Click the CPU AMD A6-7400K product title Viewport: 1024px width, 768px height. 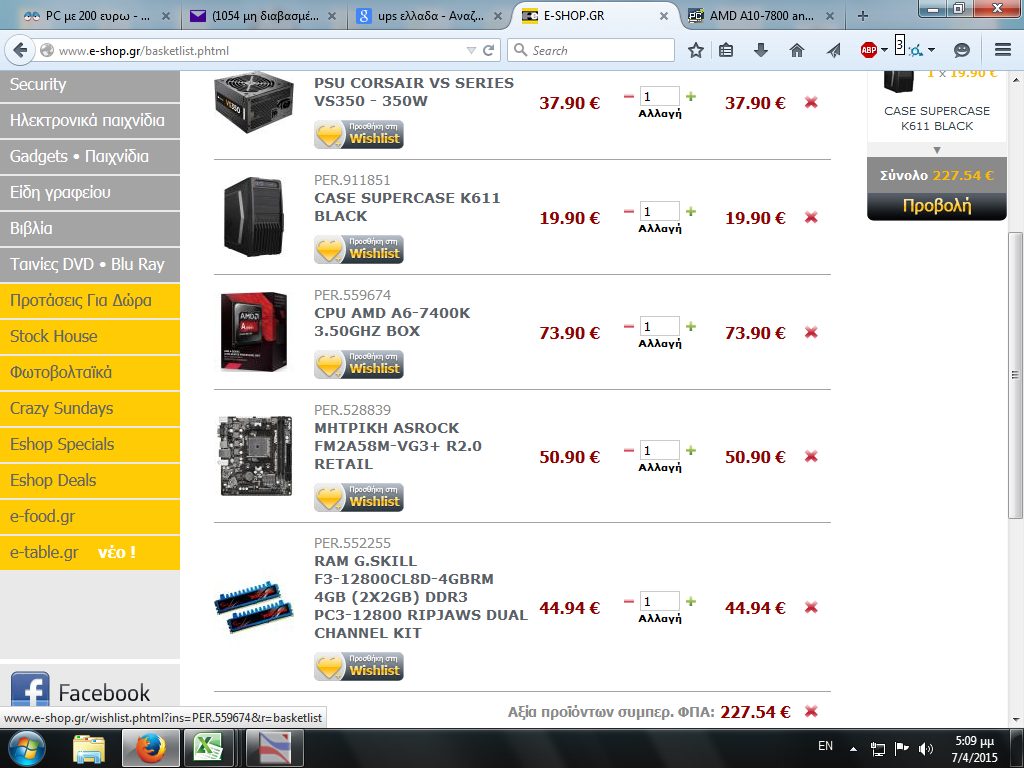coord(392,322)
